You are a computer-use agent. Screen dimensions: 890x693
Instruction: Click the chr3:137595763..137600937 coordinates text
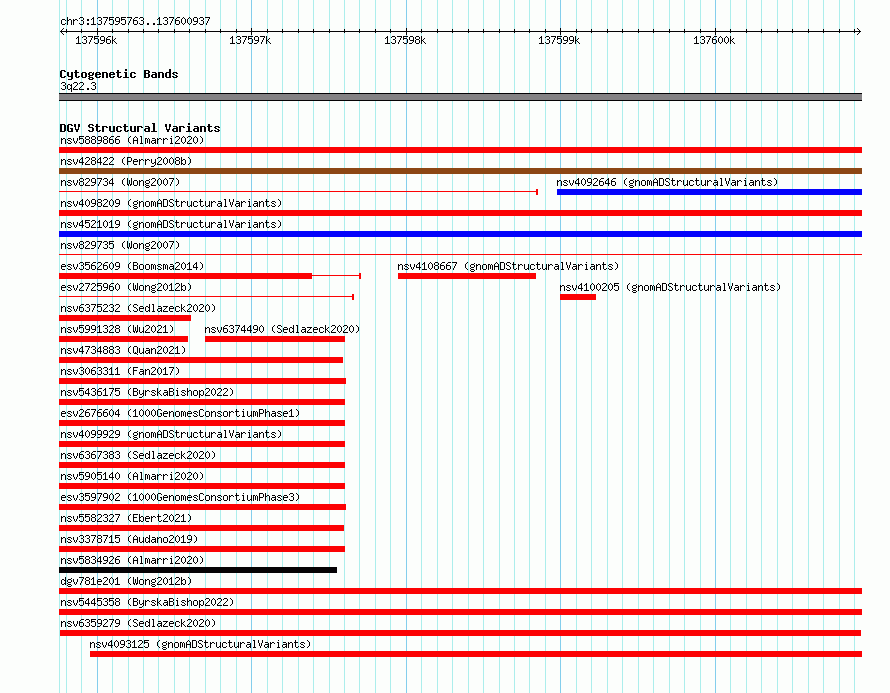(x=135, y=21)
